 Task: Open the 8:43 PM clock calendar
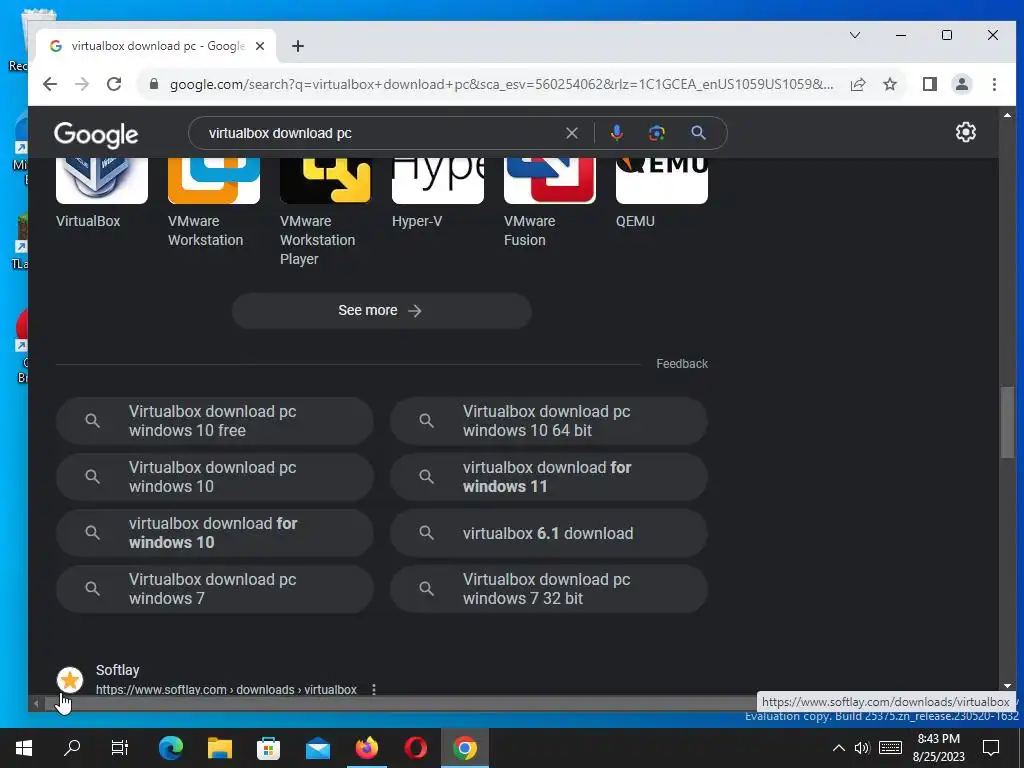tap(938, 748)
